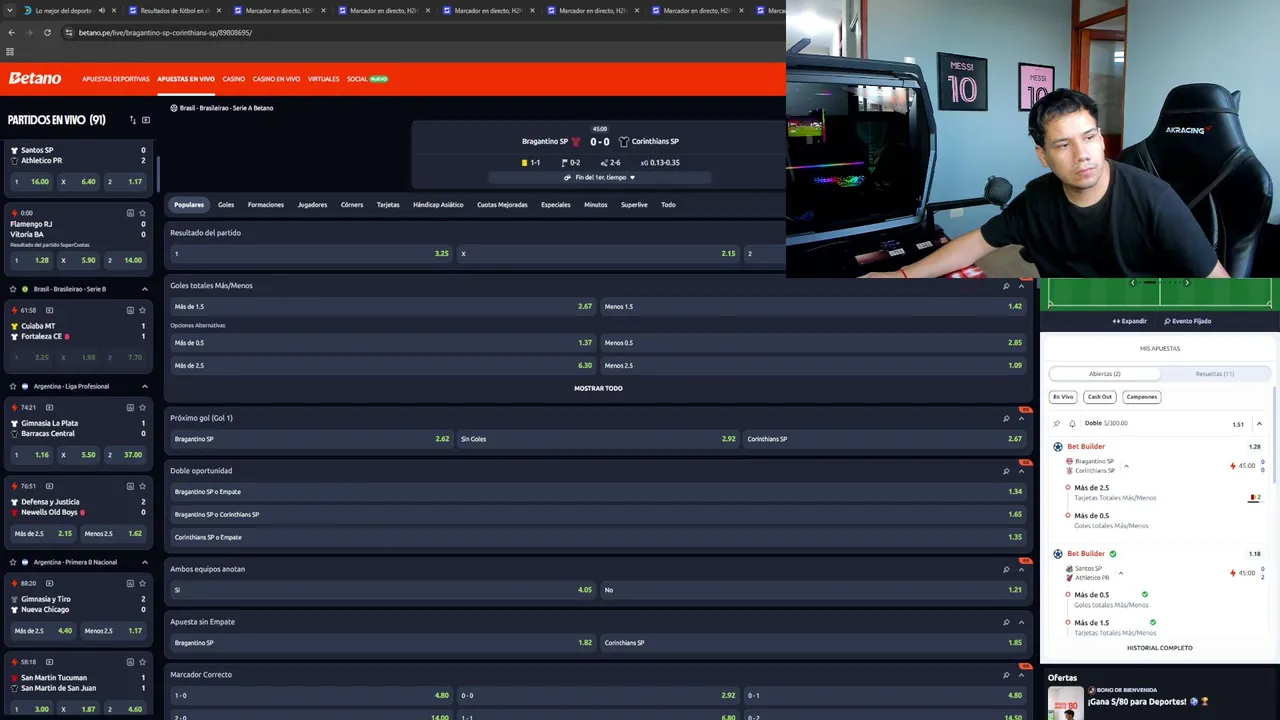Open the Apuestas Deportivas menu
Screen dimensions: 1280x720
coord(116,79)
